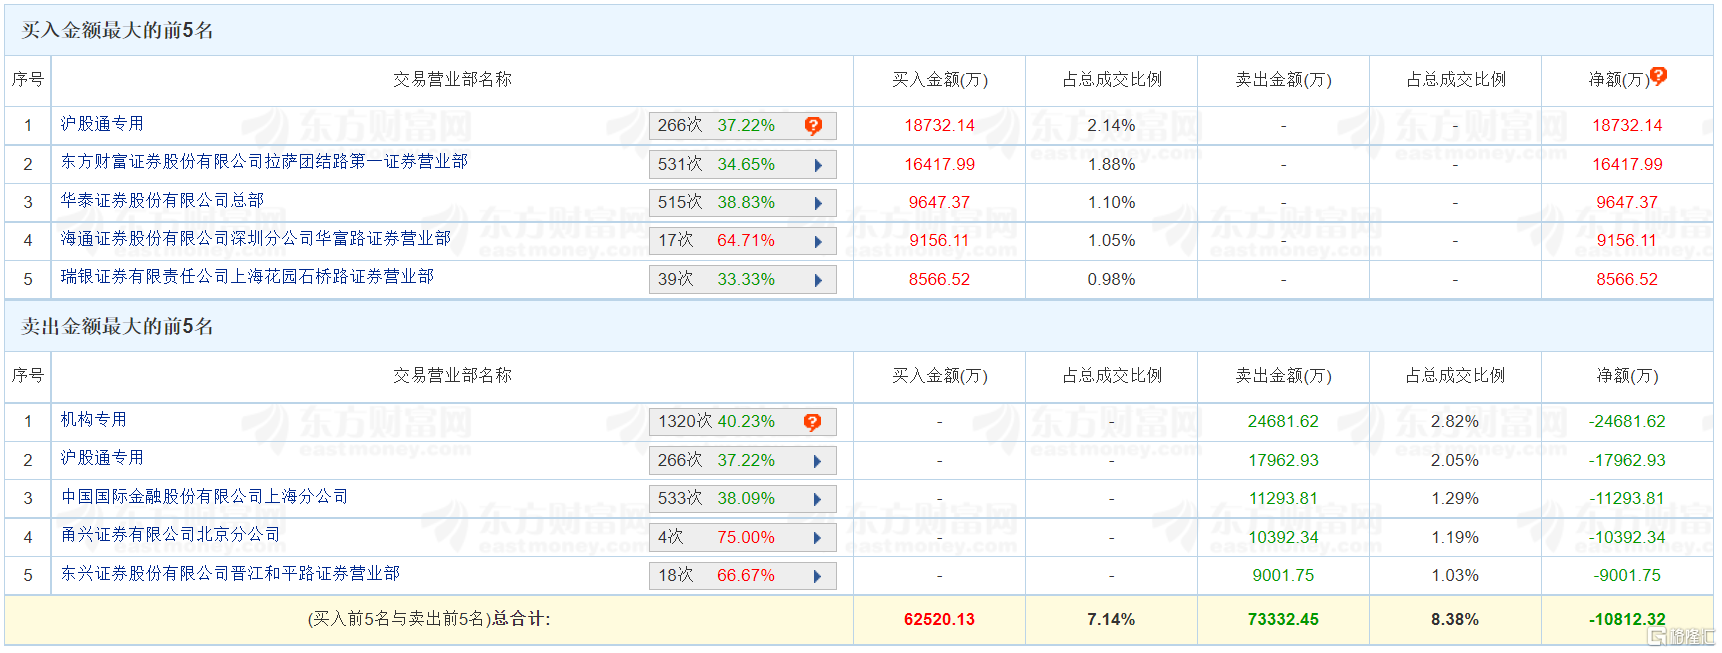Select buy amount 9647.37 in 买入金额 column
Viewport: 1722px width, 653px height.
click(x=940, y=202)
